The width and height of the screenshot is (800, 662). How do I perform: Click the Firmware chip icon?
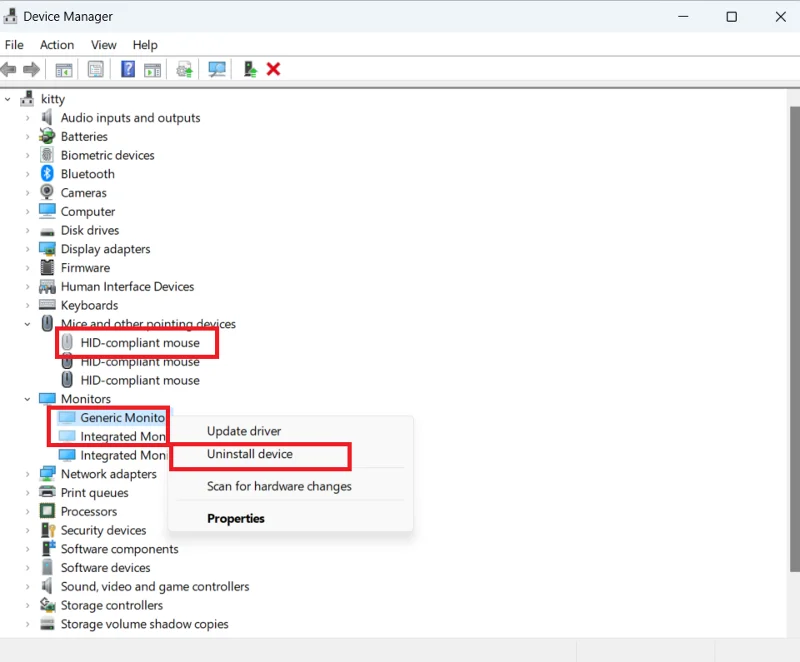(47, 267)
